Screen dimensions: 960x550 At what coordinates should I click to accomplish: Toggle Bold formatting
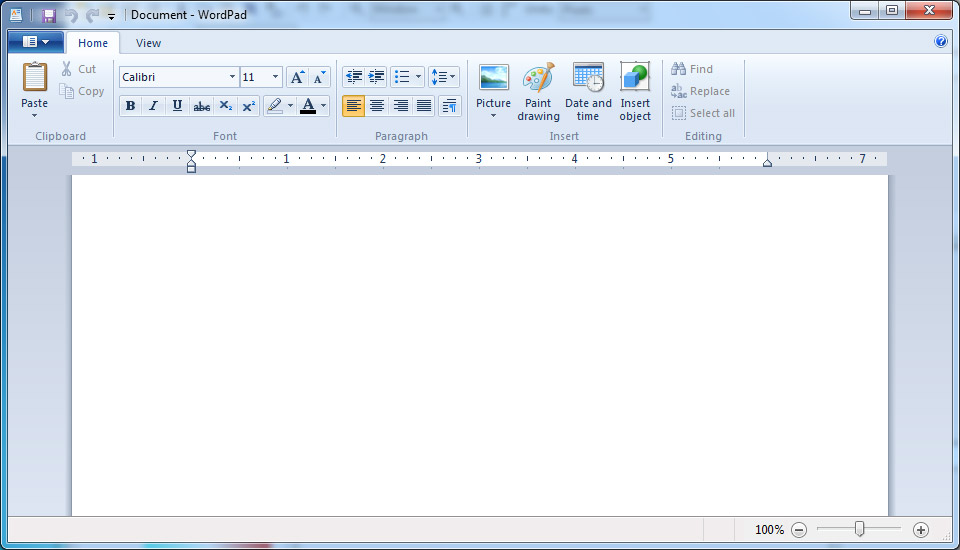[x=130, y=106]
